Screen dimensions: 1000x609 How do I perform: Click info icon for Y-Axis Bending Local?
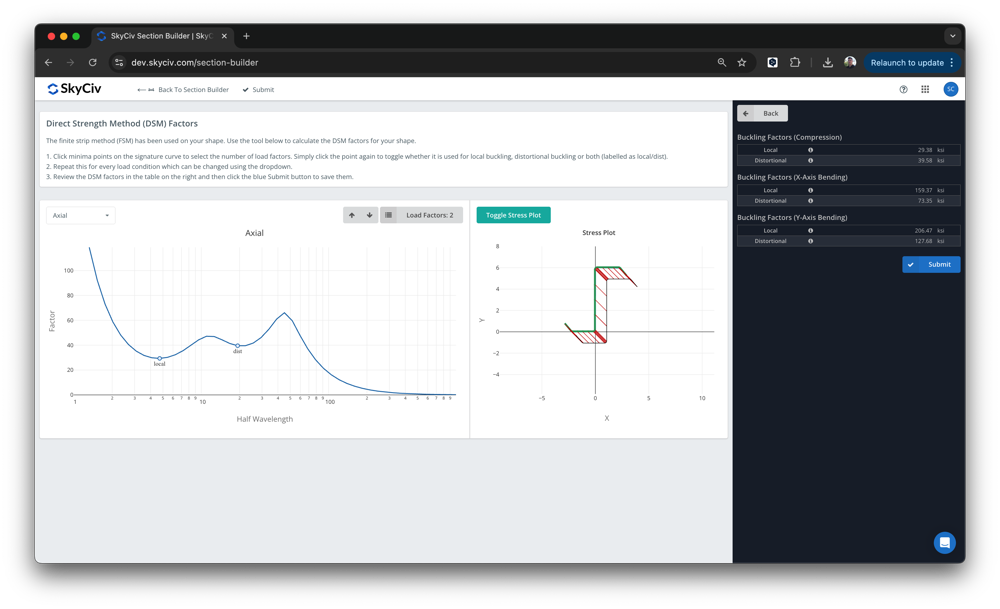810,231
